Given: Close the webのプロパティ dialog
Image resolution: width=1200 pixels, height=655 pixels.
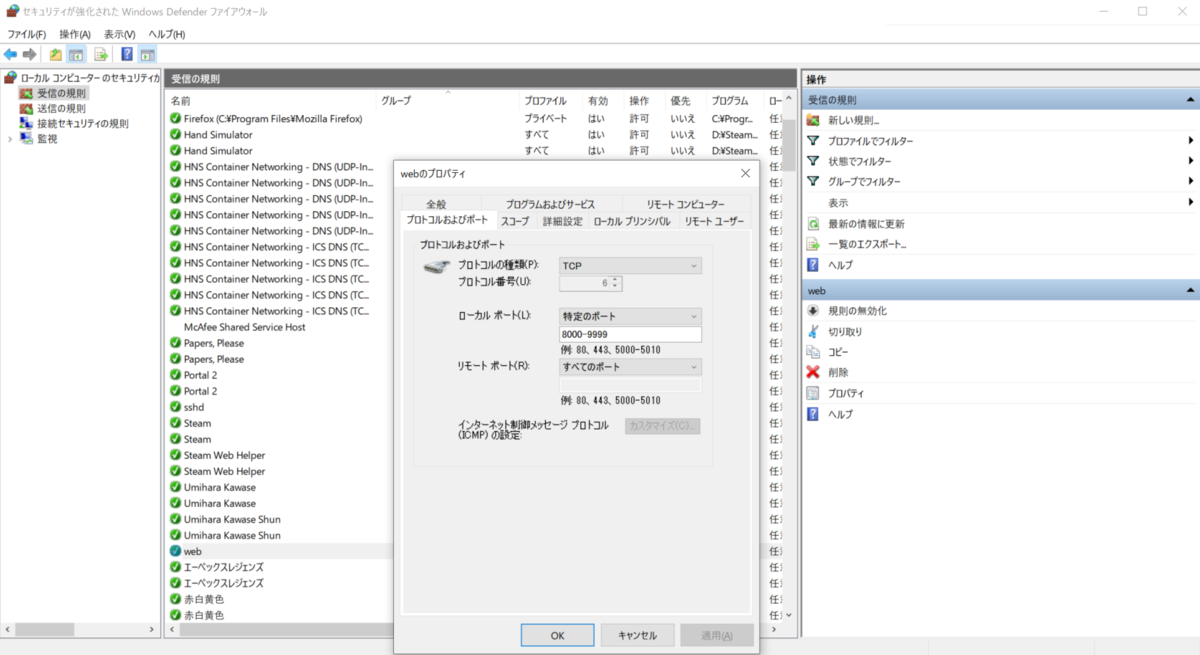Looking at the screenshot, I should [745, 173].
